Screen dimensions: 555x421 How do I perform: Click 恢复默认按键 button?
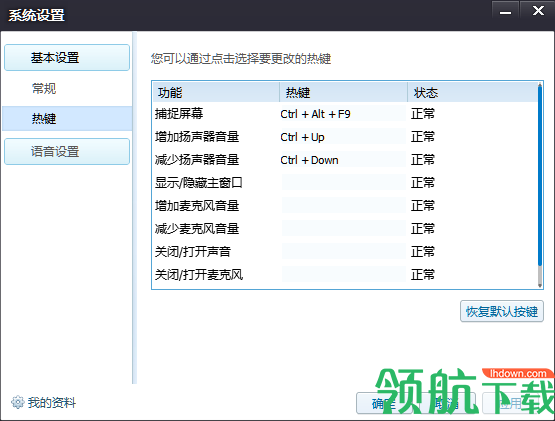pos(502,312)
